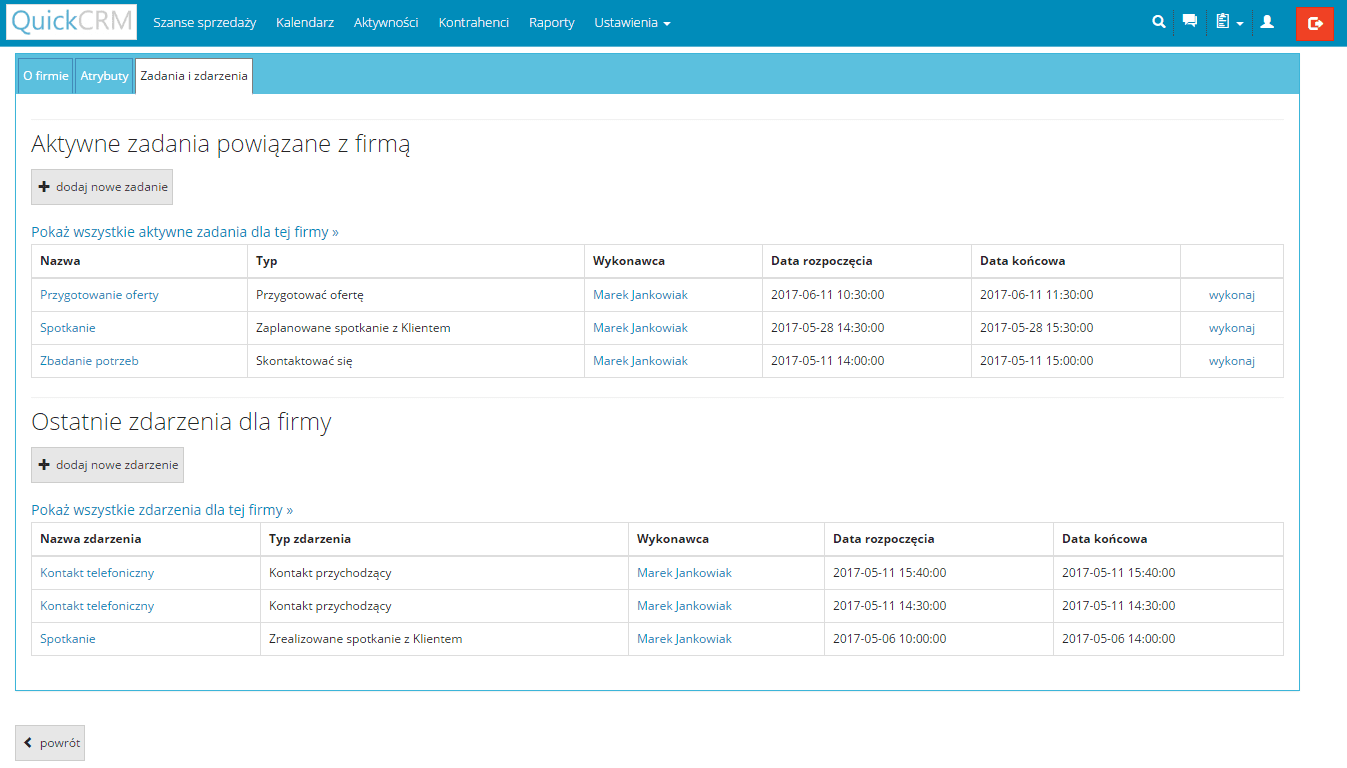Click the QuickCRM logo

pyautogui.click(x=71, y=22)
